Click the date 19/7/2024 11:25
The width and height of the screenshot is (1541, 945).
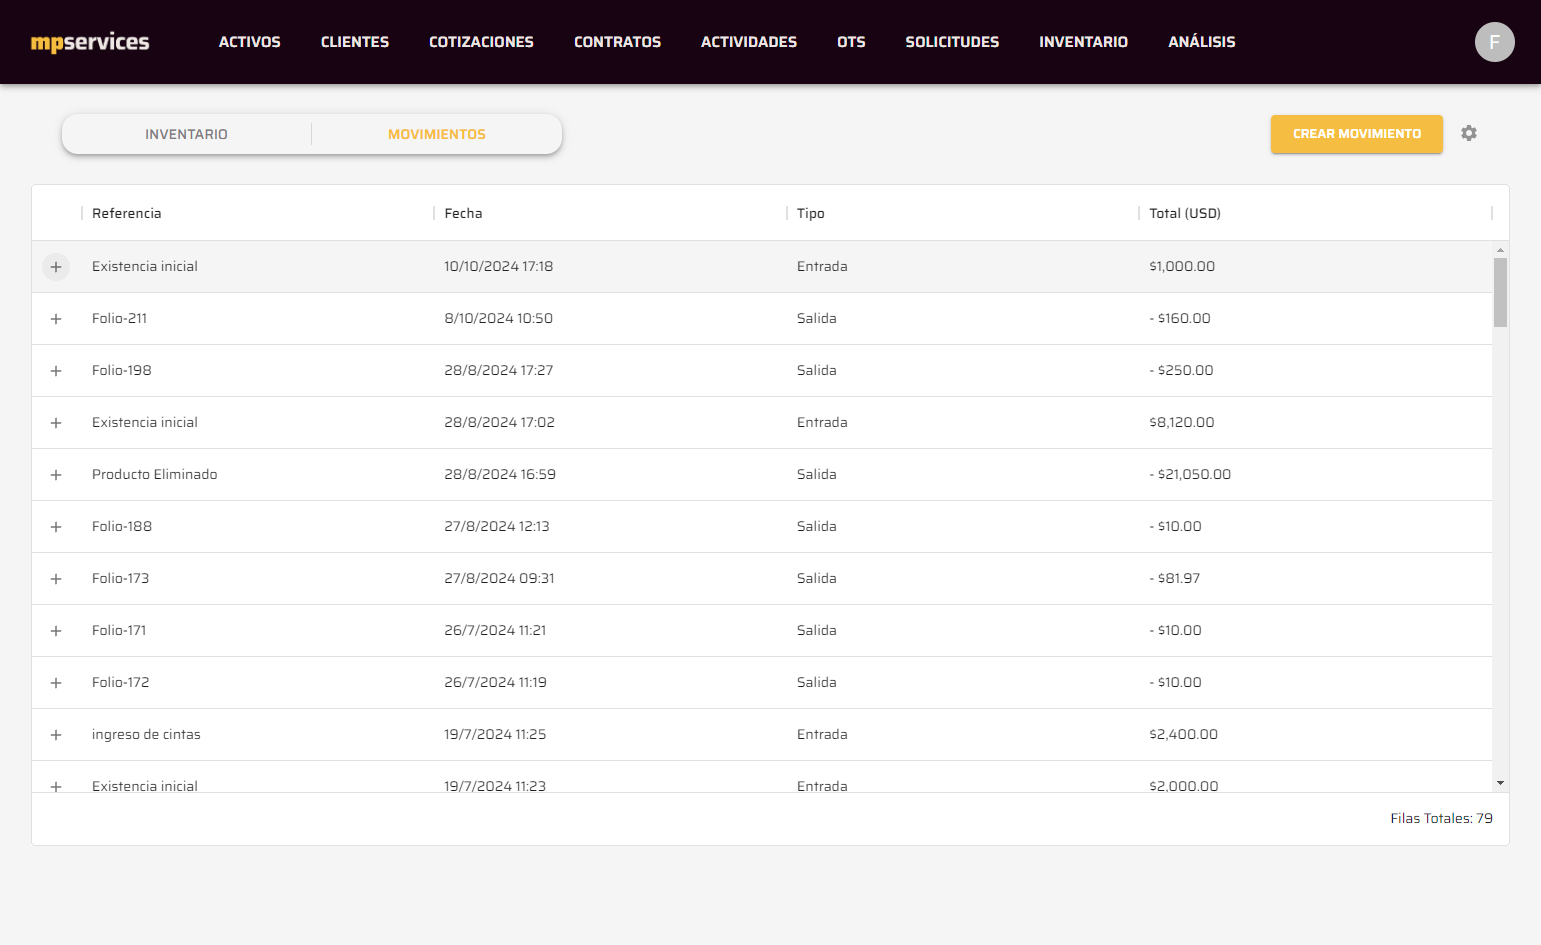pos(495,735)
